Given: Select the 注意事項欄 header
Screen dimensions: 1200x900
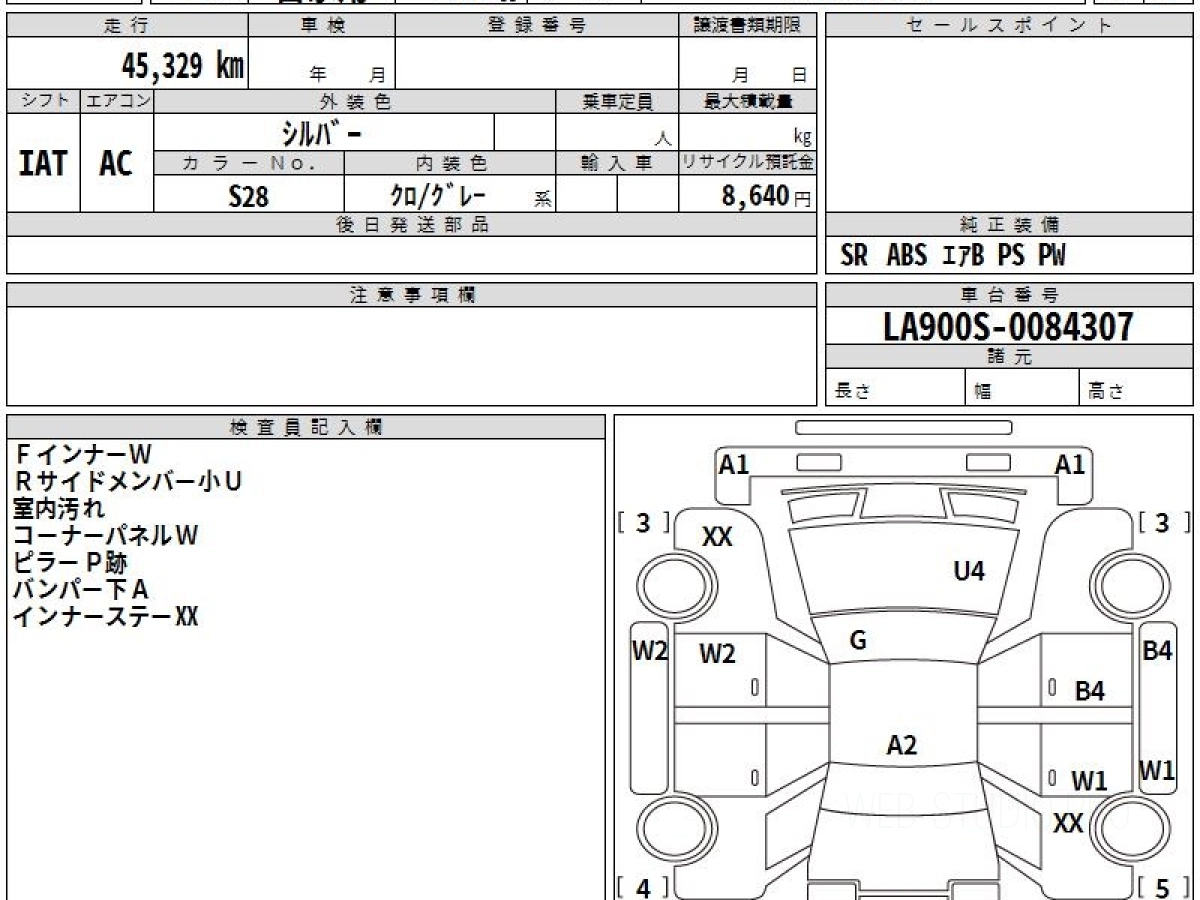Looking at the screenshot, I should 411,295.
